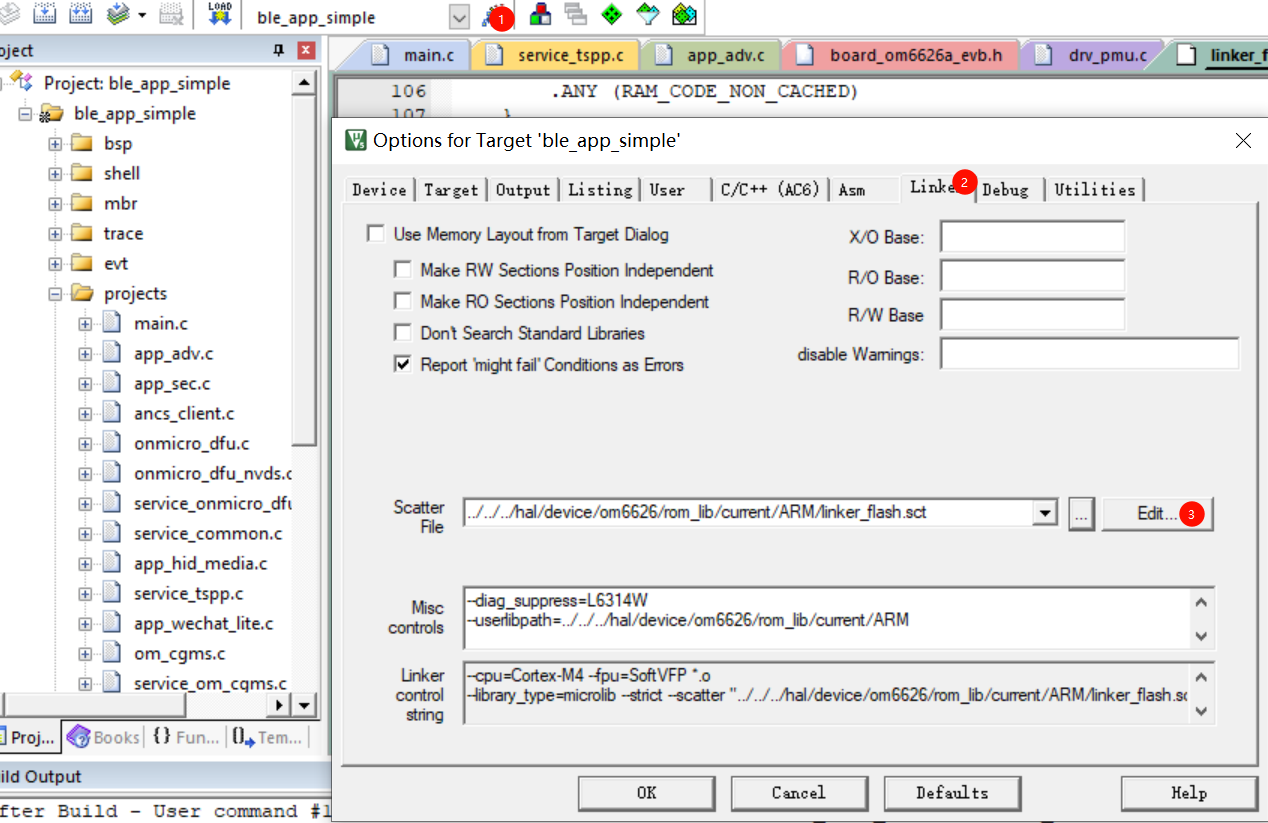
Task: Click the R/O Base input field
Action: click(1032, 276)
